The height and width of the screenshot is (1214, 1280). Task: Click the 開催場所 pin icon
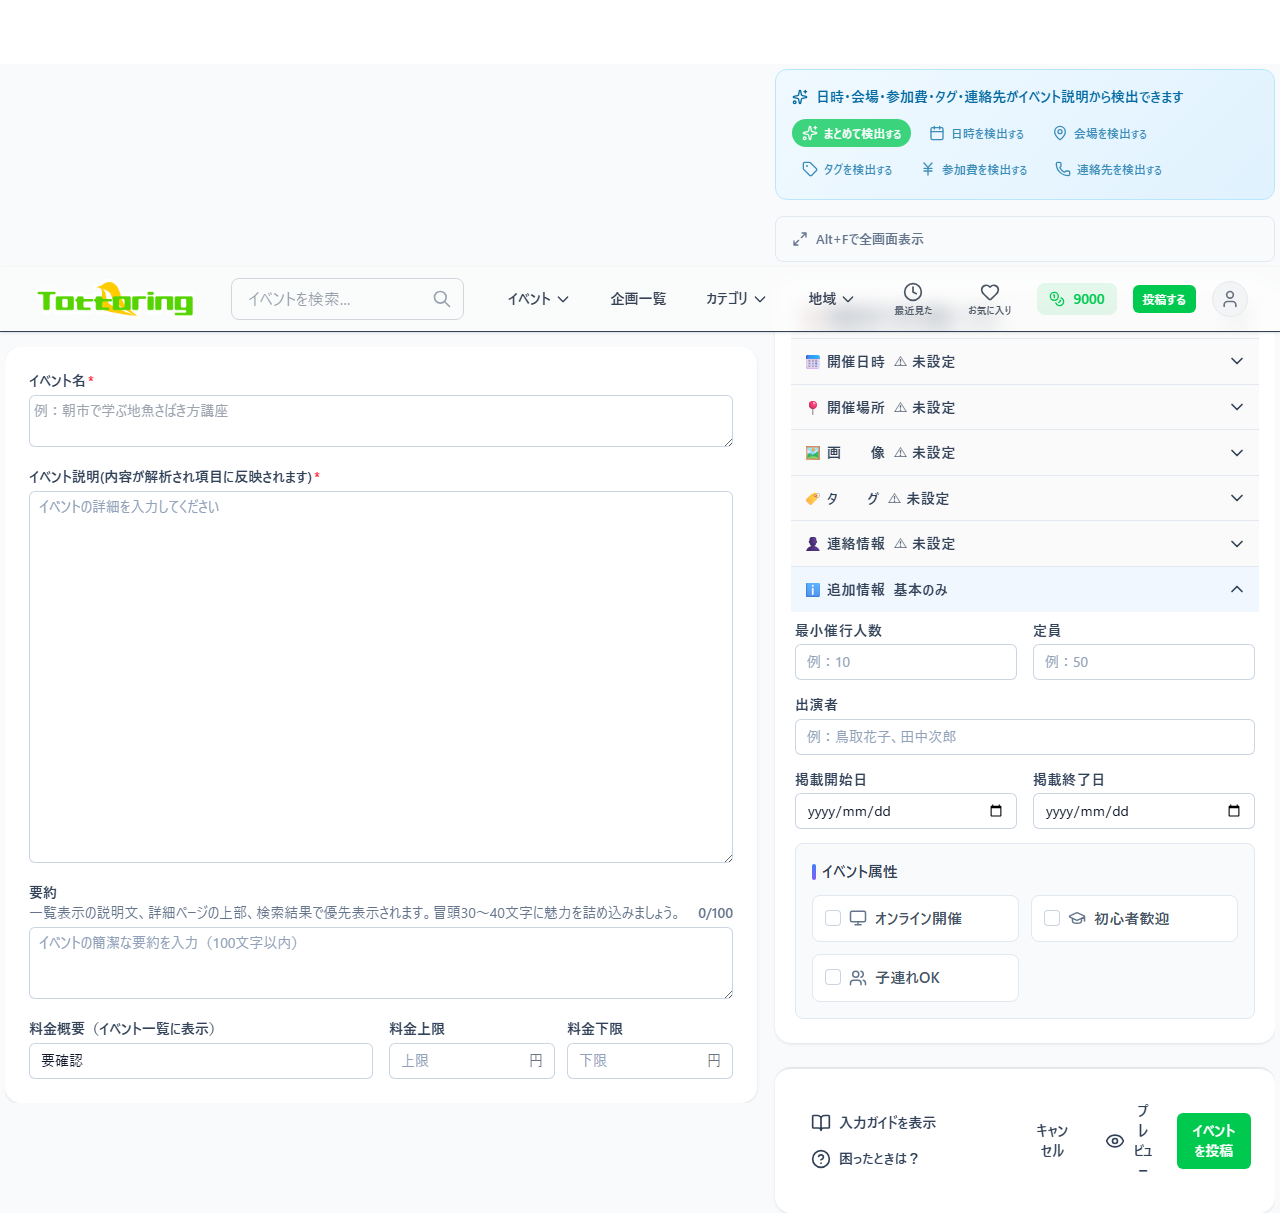[x=813, y=407]
